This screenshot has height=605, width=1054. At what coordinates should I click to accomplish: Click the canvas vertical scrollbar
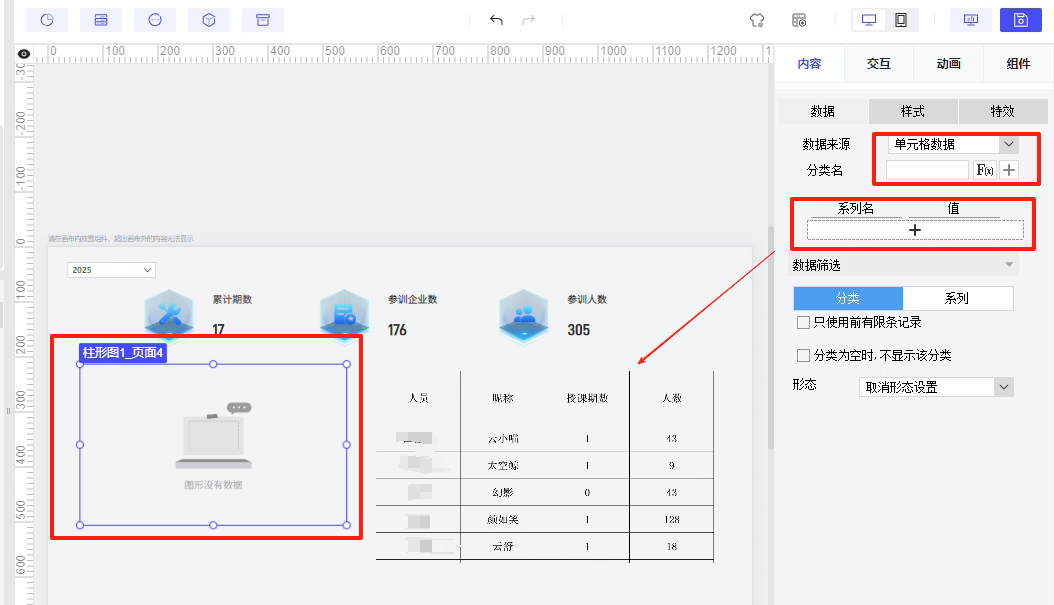(x=771, y=336)
